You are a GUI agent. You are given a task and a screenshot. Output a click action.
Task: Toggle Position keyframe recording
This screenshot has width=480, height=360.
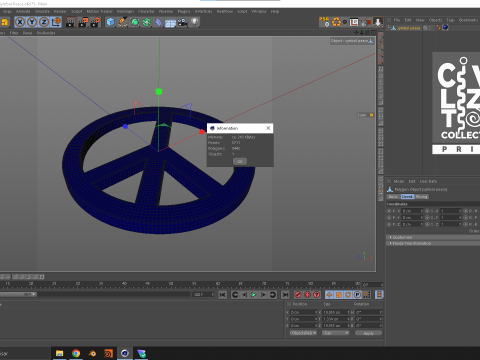pos(329,295)
